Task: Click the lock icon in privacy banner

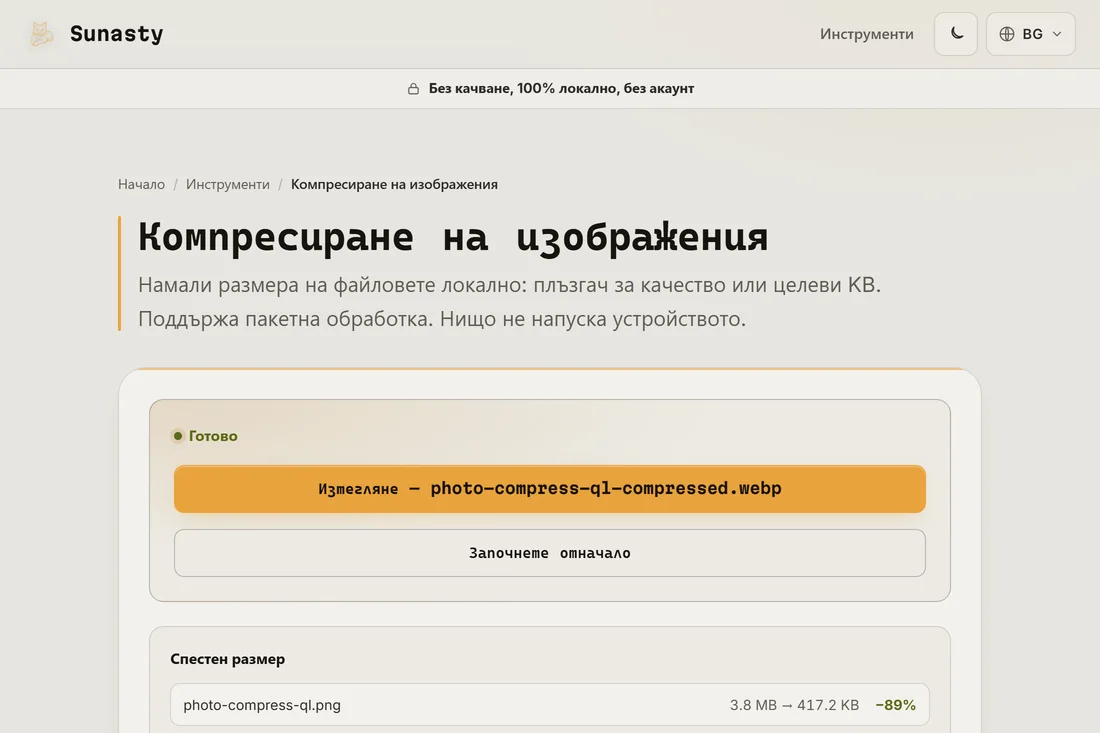Action: pos(413,88)
